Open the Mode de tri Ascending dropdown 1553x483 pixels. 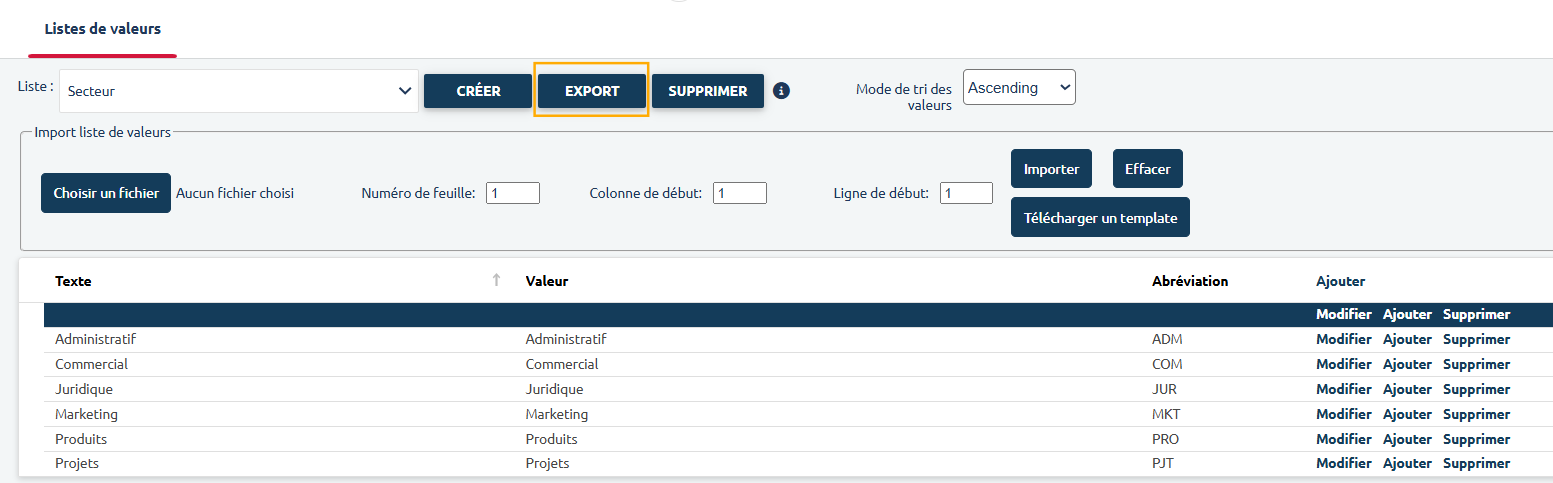(x=1018, y=88)
